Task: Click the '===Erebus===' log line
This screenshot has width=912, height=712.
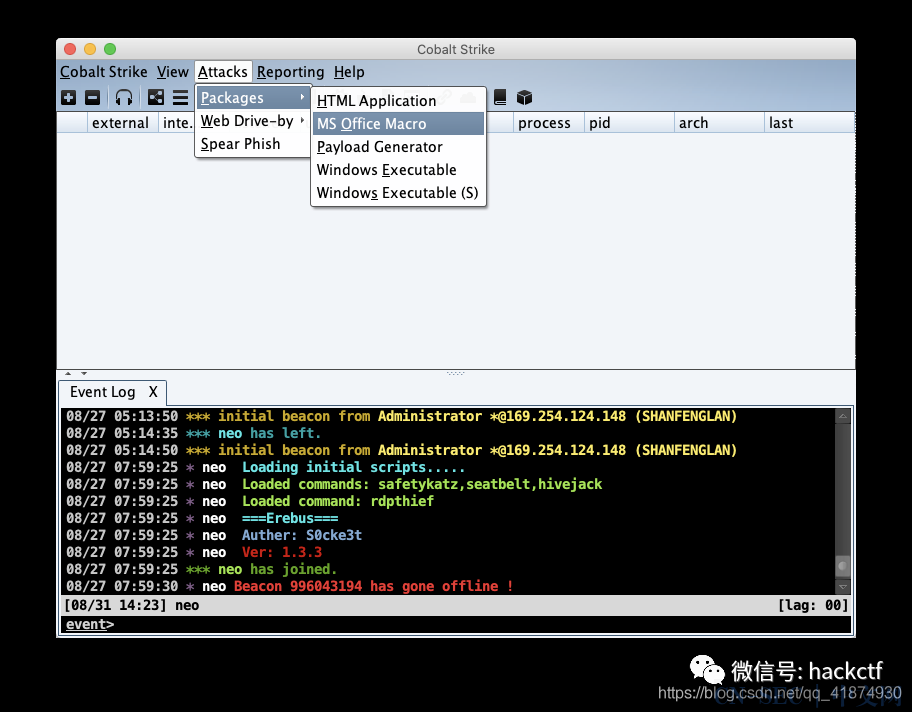Action: tap(202, 518)
